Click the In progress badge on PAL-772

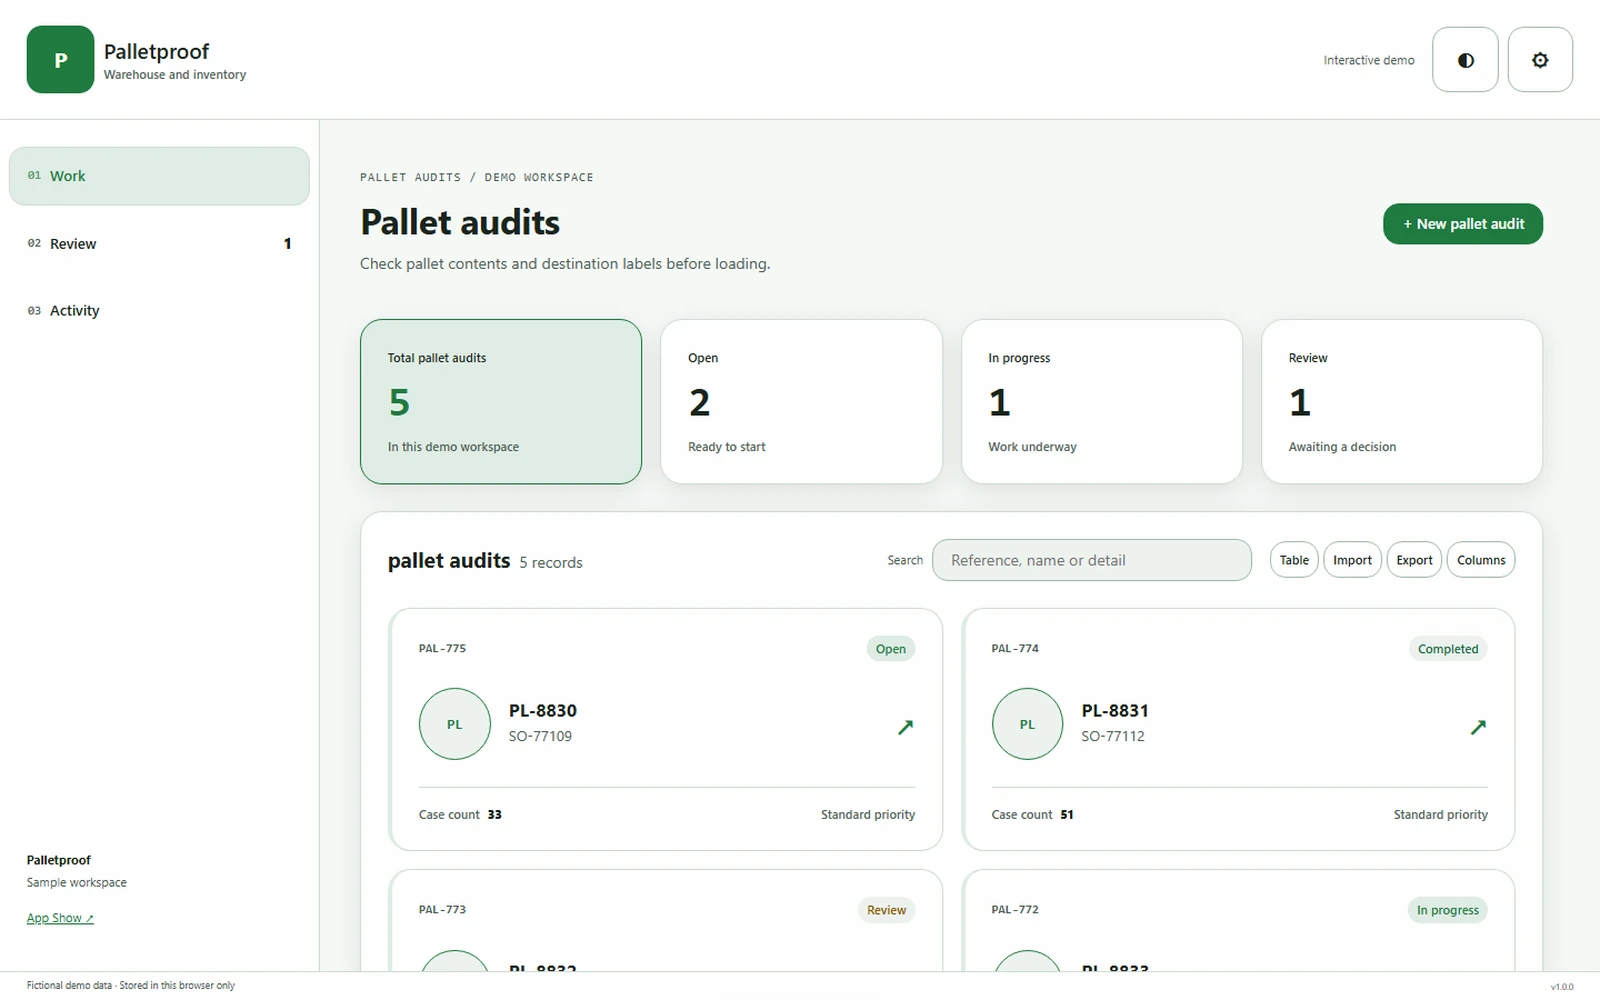point(1447,910)
